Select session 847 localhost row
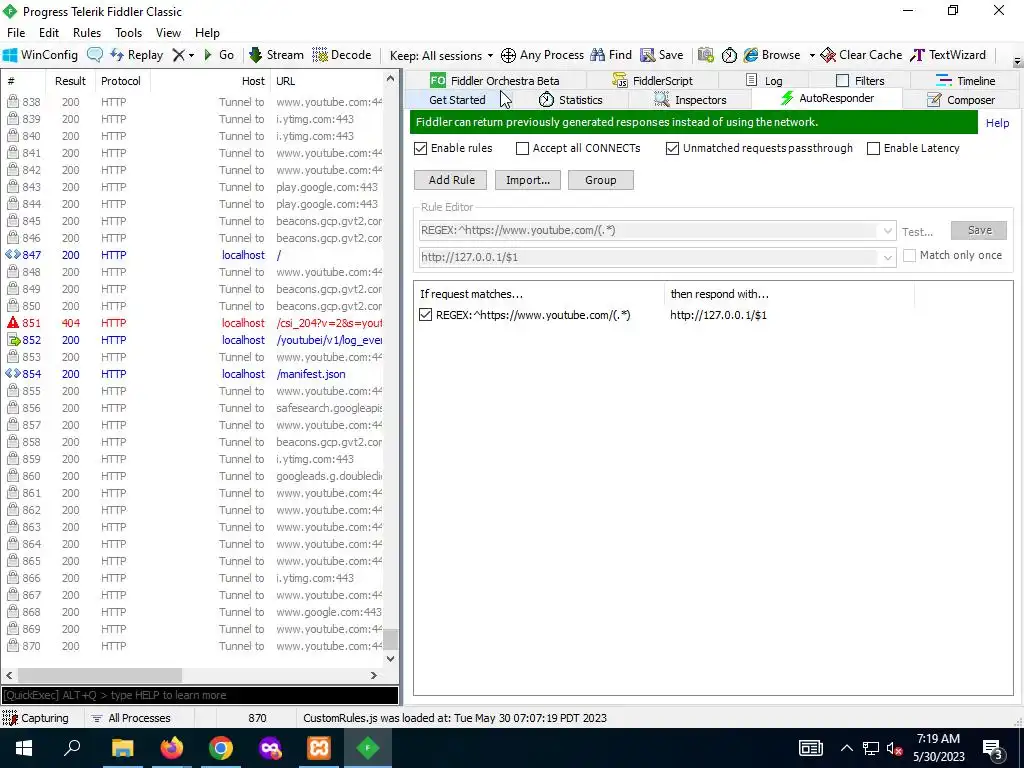The image size is (1024, 768). (x=195, y=255)
